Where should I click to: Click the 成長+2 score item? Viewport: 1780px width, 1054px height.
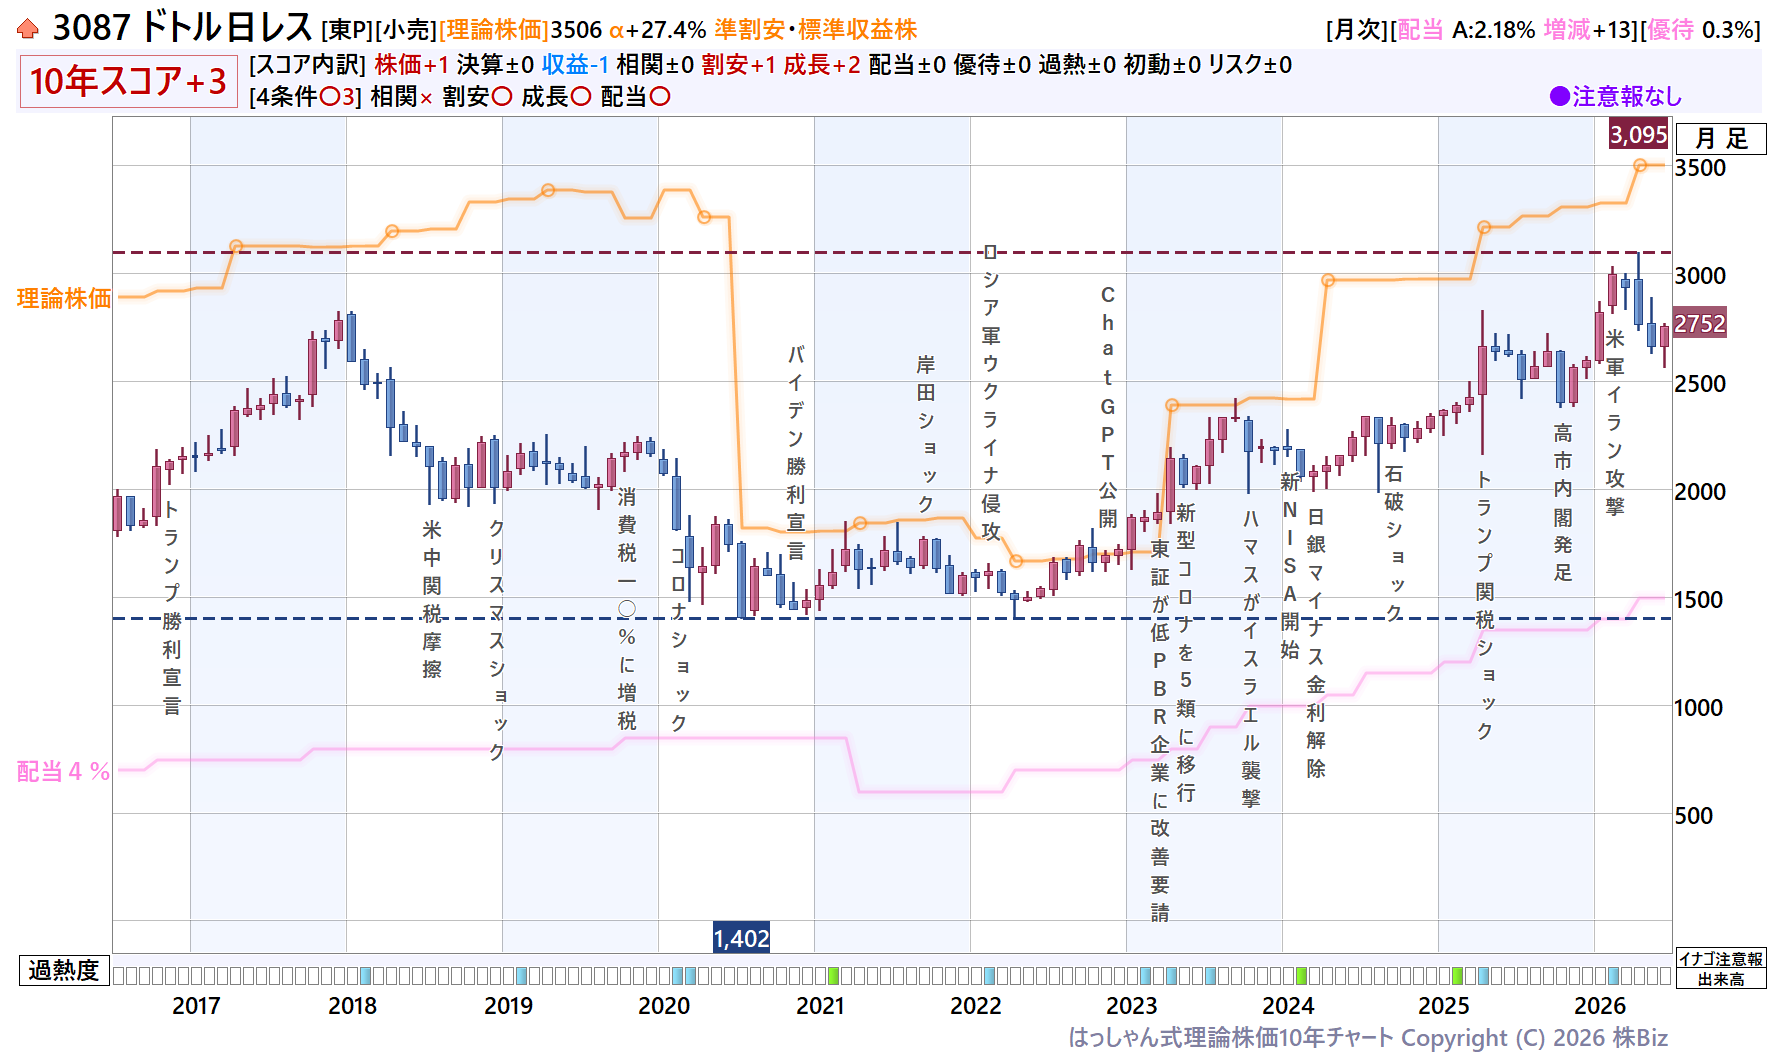pos(821,65)
